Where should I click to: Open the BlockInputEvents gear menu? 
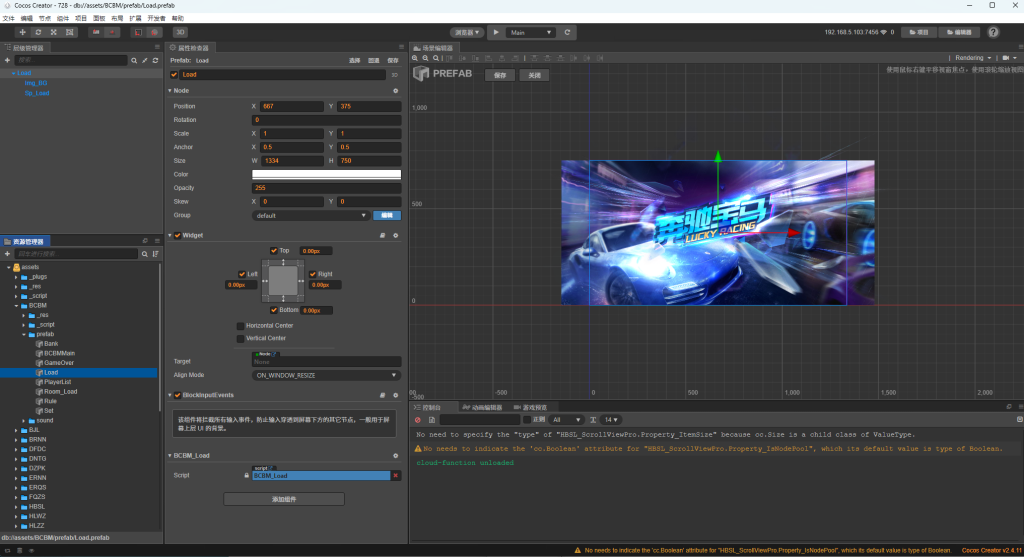pos(395,395)
